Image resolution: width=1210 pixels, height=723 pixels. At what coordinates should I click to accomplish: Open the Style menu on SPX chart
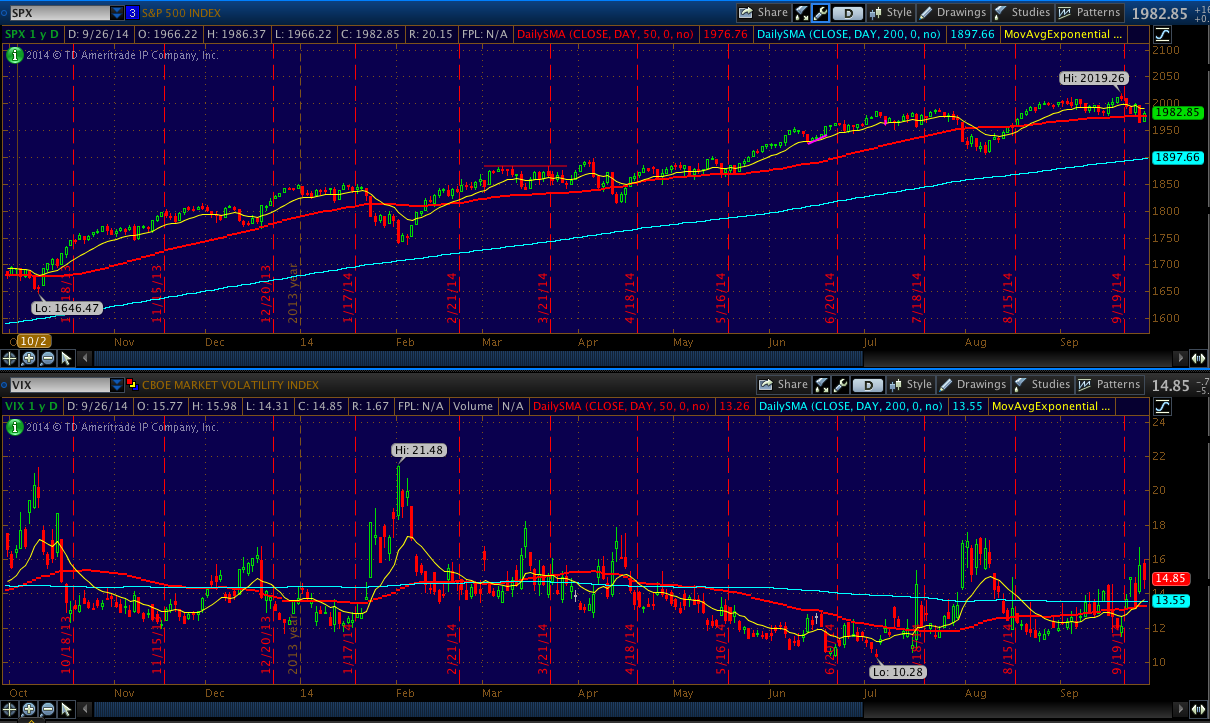(x=891, y=13)
